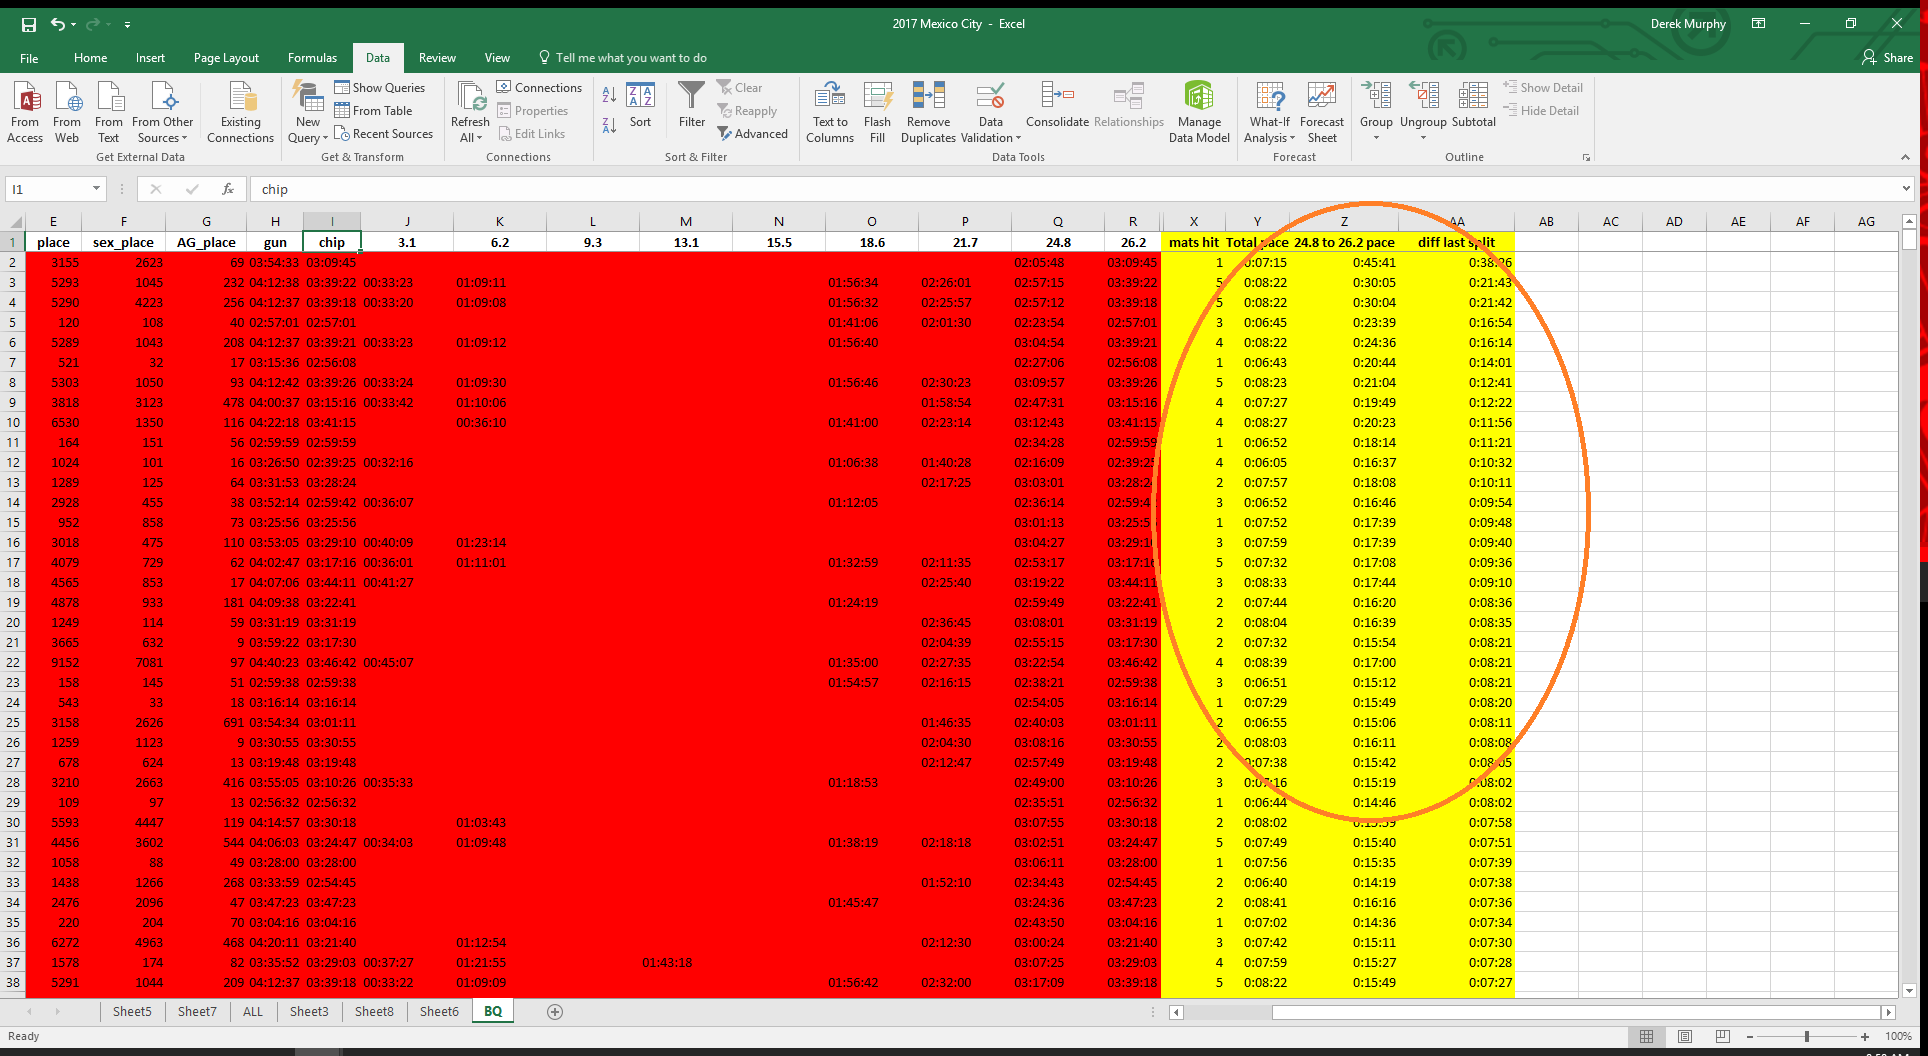
Task: Customize Quick Access Toolbar dropdown
Action: click(127, 24)
